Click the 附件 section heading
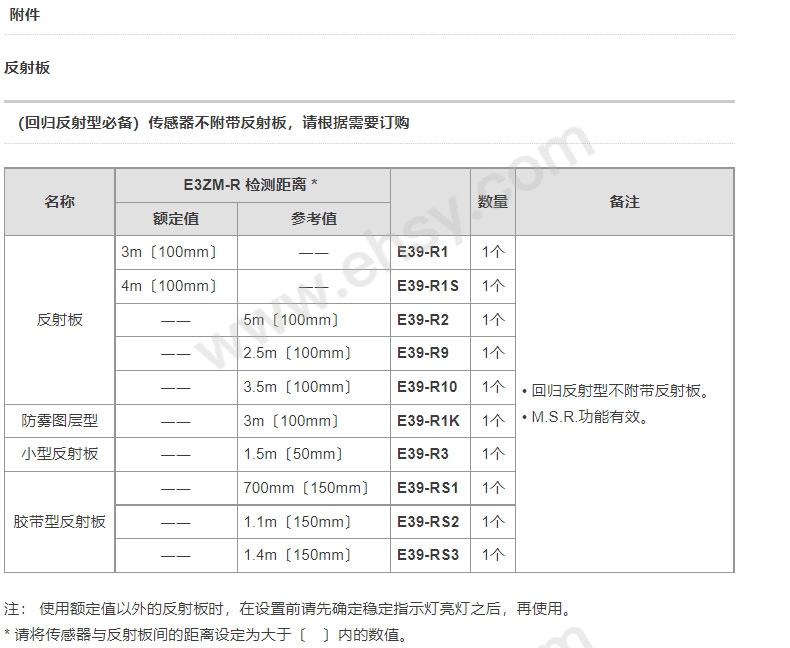 (24, 15)
